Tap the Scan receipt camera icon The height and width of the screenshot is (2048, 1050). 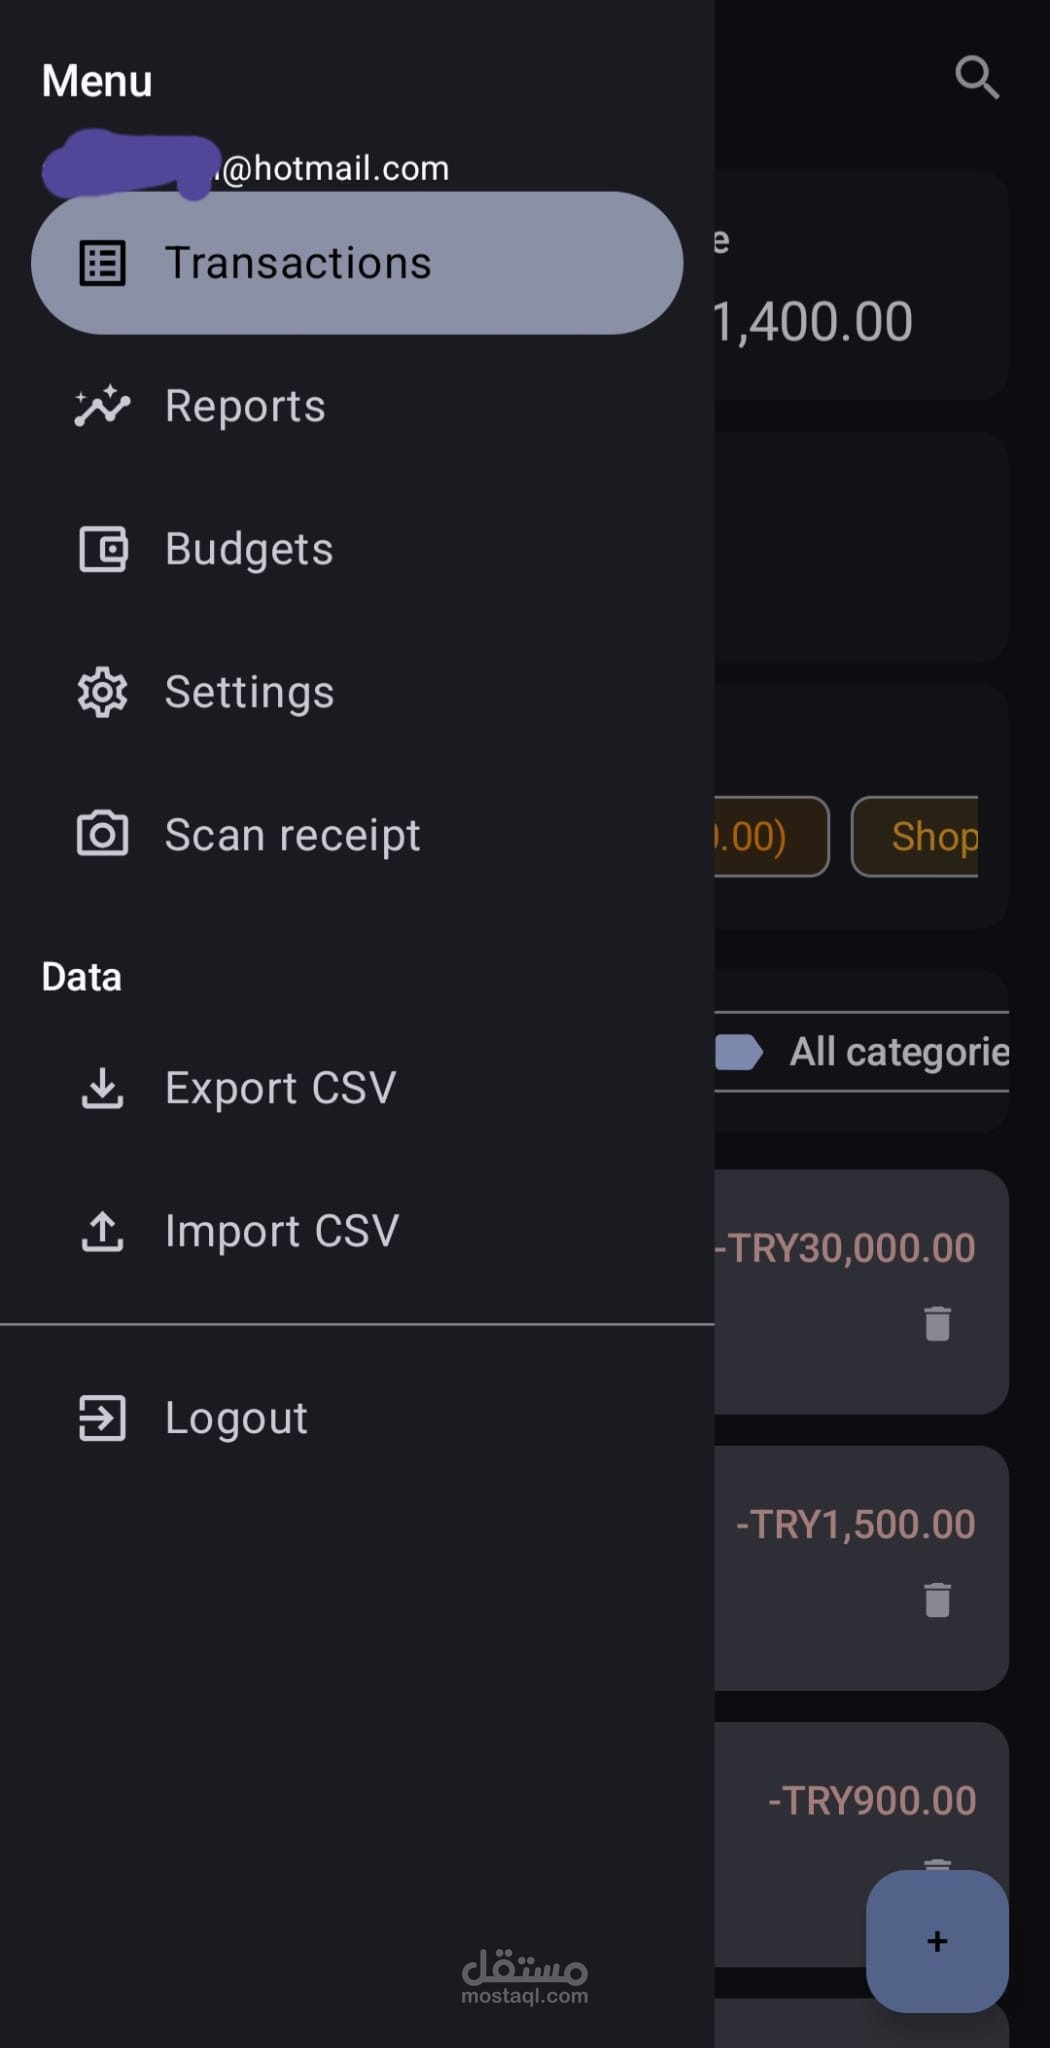(102, 835)
